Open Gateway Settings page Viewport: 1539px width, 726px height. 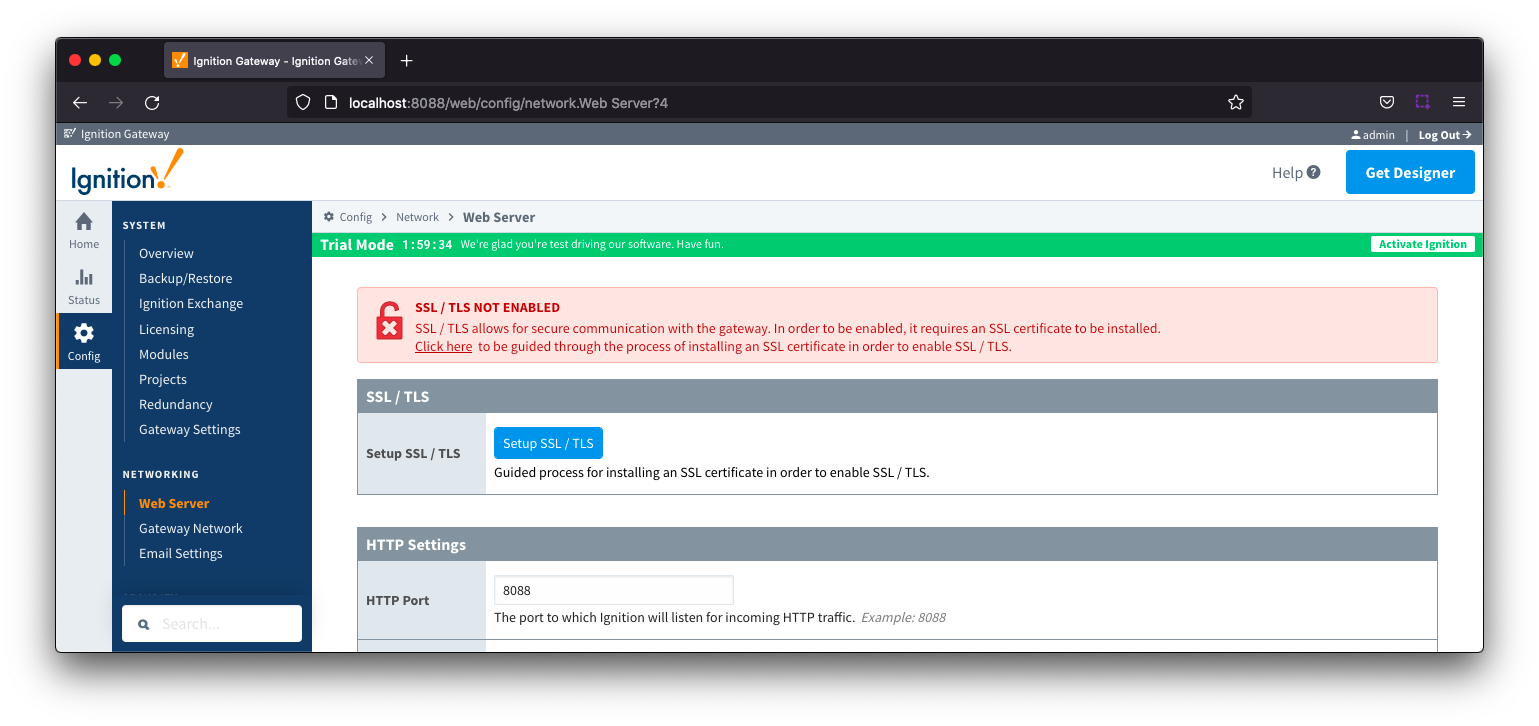[190, 430]
